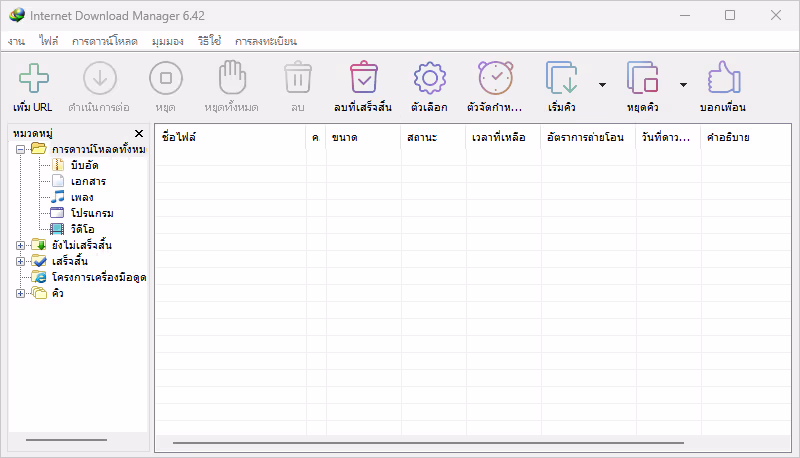Open ตัวเลือก options gear icon
Image resolution: width=800 pixels, height=458 pixels.
pyautogui.click(x=429, y=79)
